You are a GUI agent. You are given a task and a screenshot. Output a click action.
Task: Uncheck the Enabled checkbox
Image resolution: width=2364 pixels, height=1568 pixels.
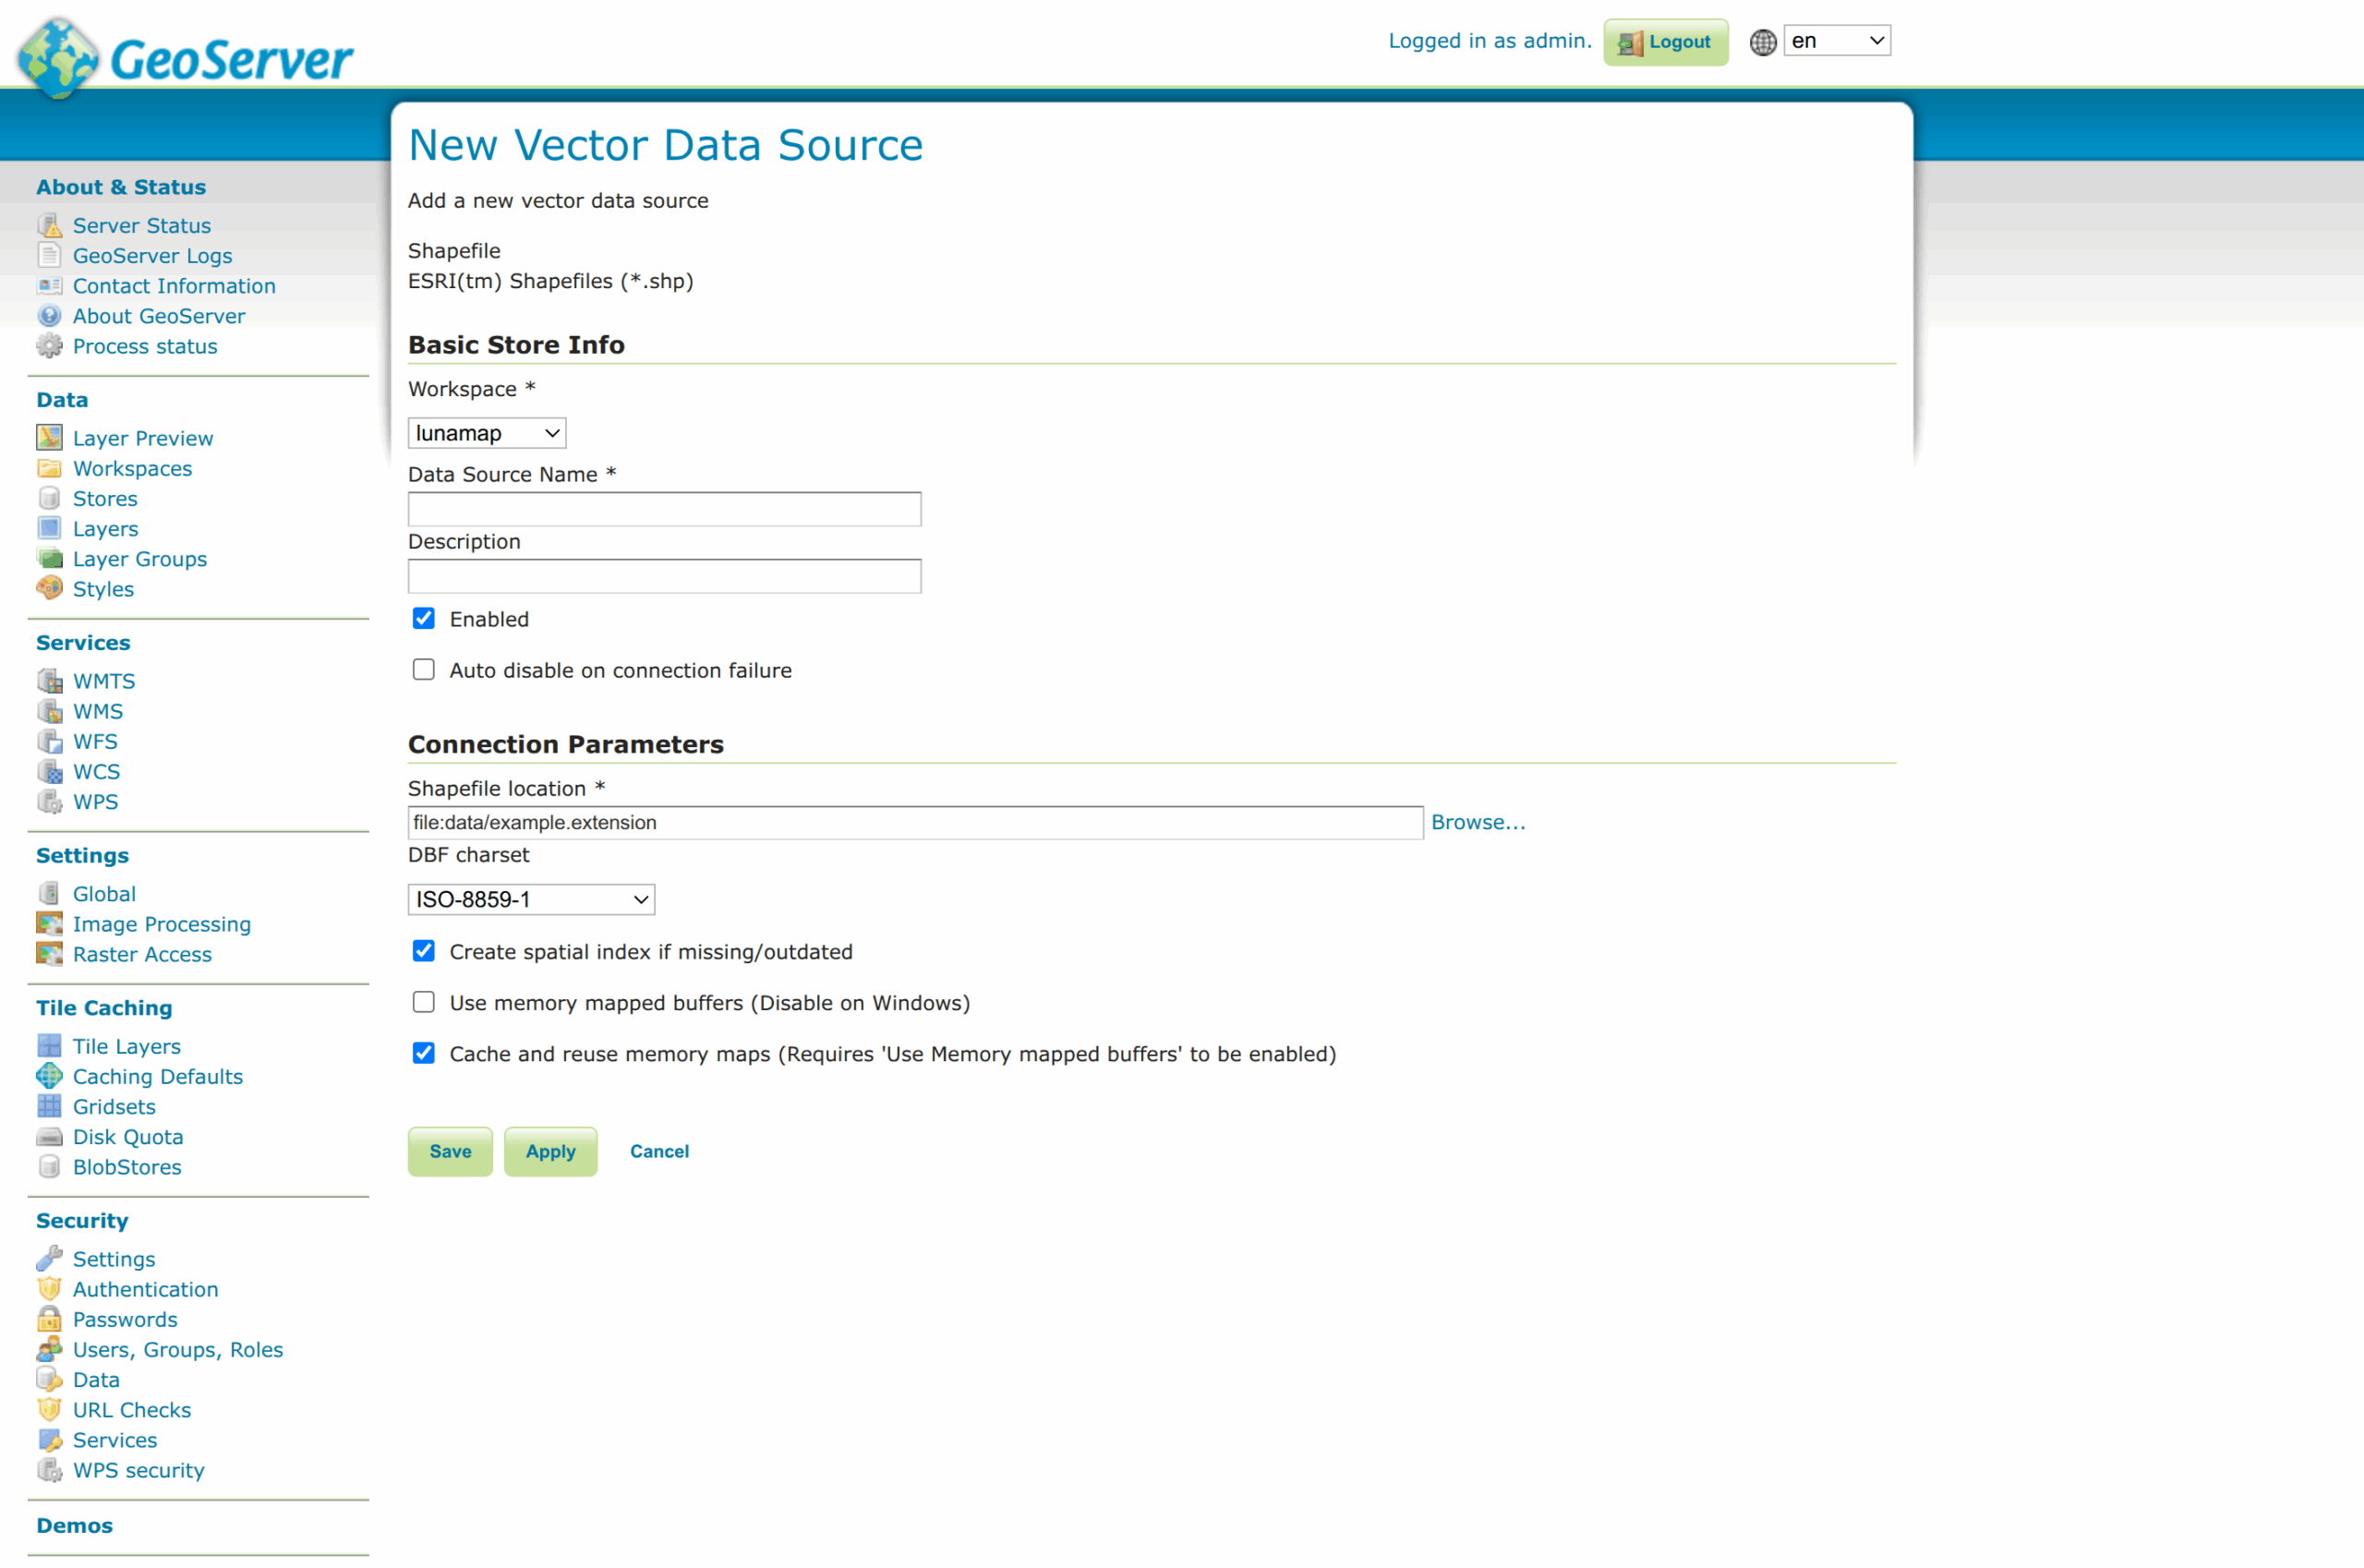[424, 619]
